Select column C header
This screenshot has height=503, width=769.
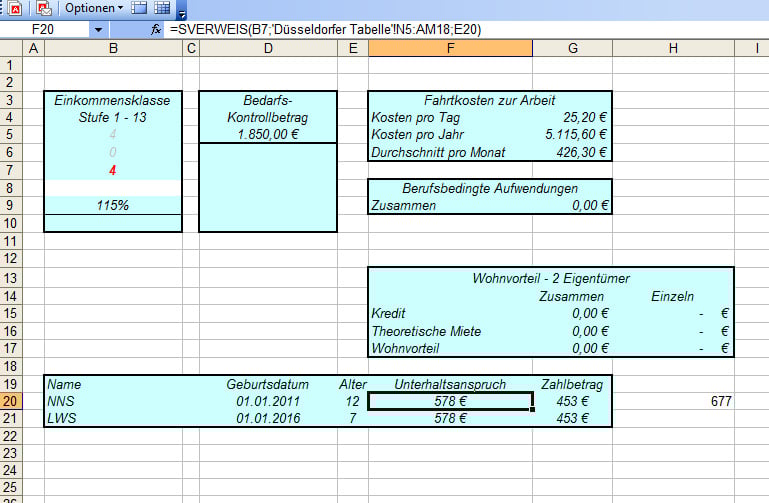[x=191, y=48]
